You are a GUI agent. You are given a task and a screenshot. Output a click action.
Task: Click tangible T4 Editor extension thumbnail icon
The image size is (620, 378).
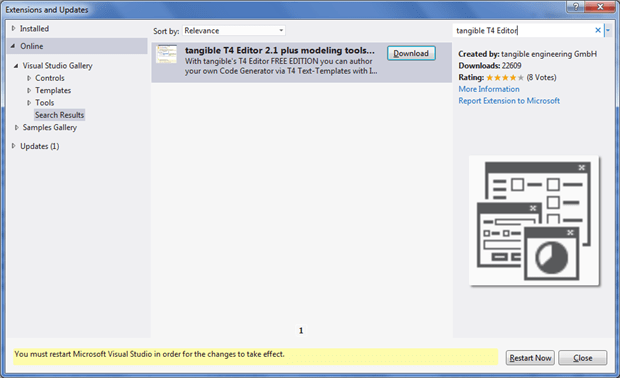(166, 54)
